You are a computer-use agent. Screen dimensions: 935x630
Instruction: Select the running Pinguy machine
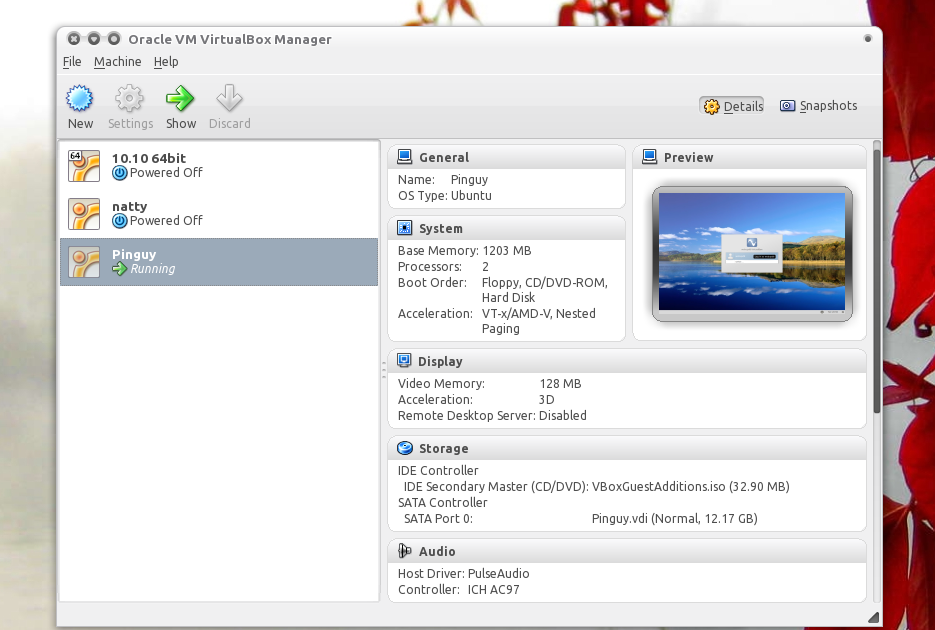pos(219,262)
